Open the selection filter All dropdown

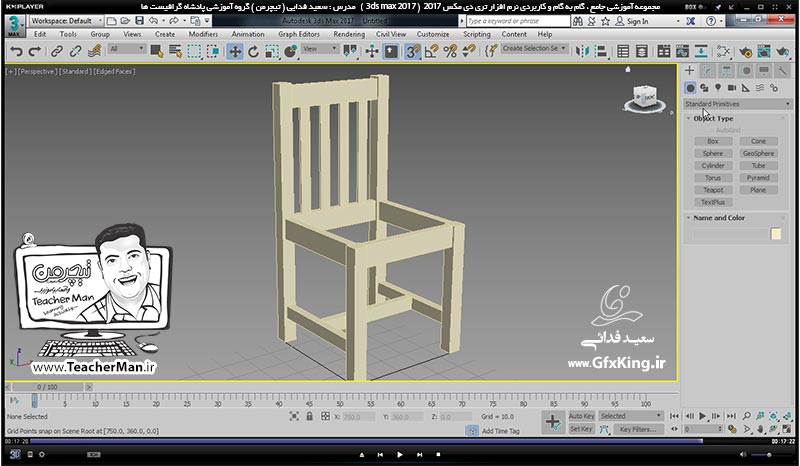(127, 49)
